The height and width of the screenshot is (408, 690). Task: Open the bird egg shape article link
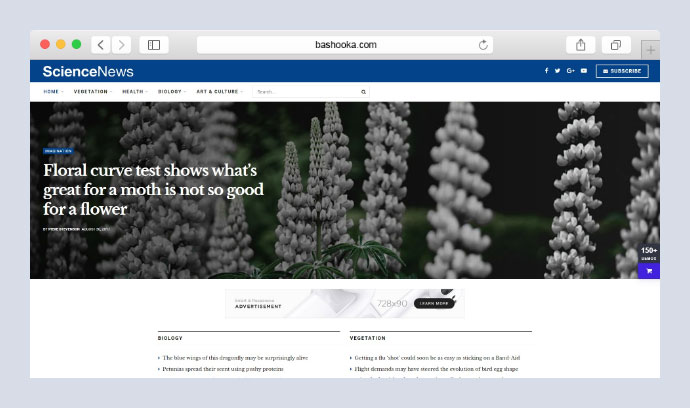pyautogui.click(x=436, y=369)
